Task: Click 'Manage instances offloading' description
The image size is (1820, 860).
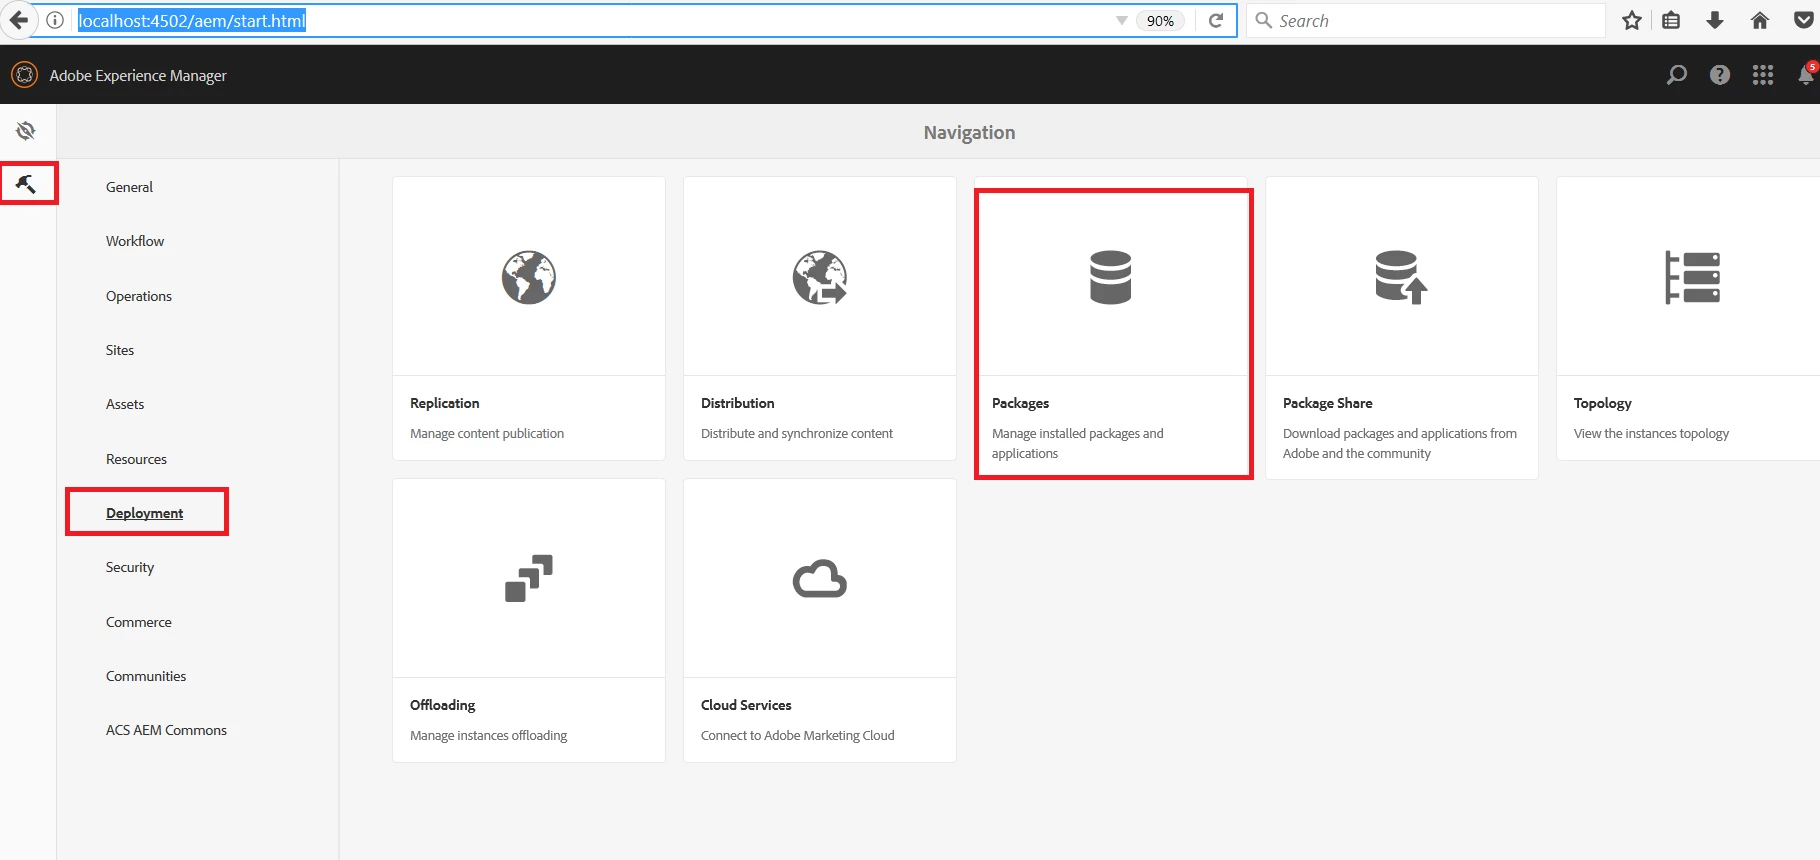Action: (488, 735)
